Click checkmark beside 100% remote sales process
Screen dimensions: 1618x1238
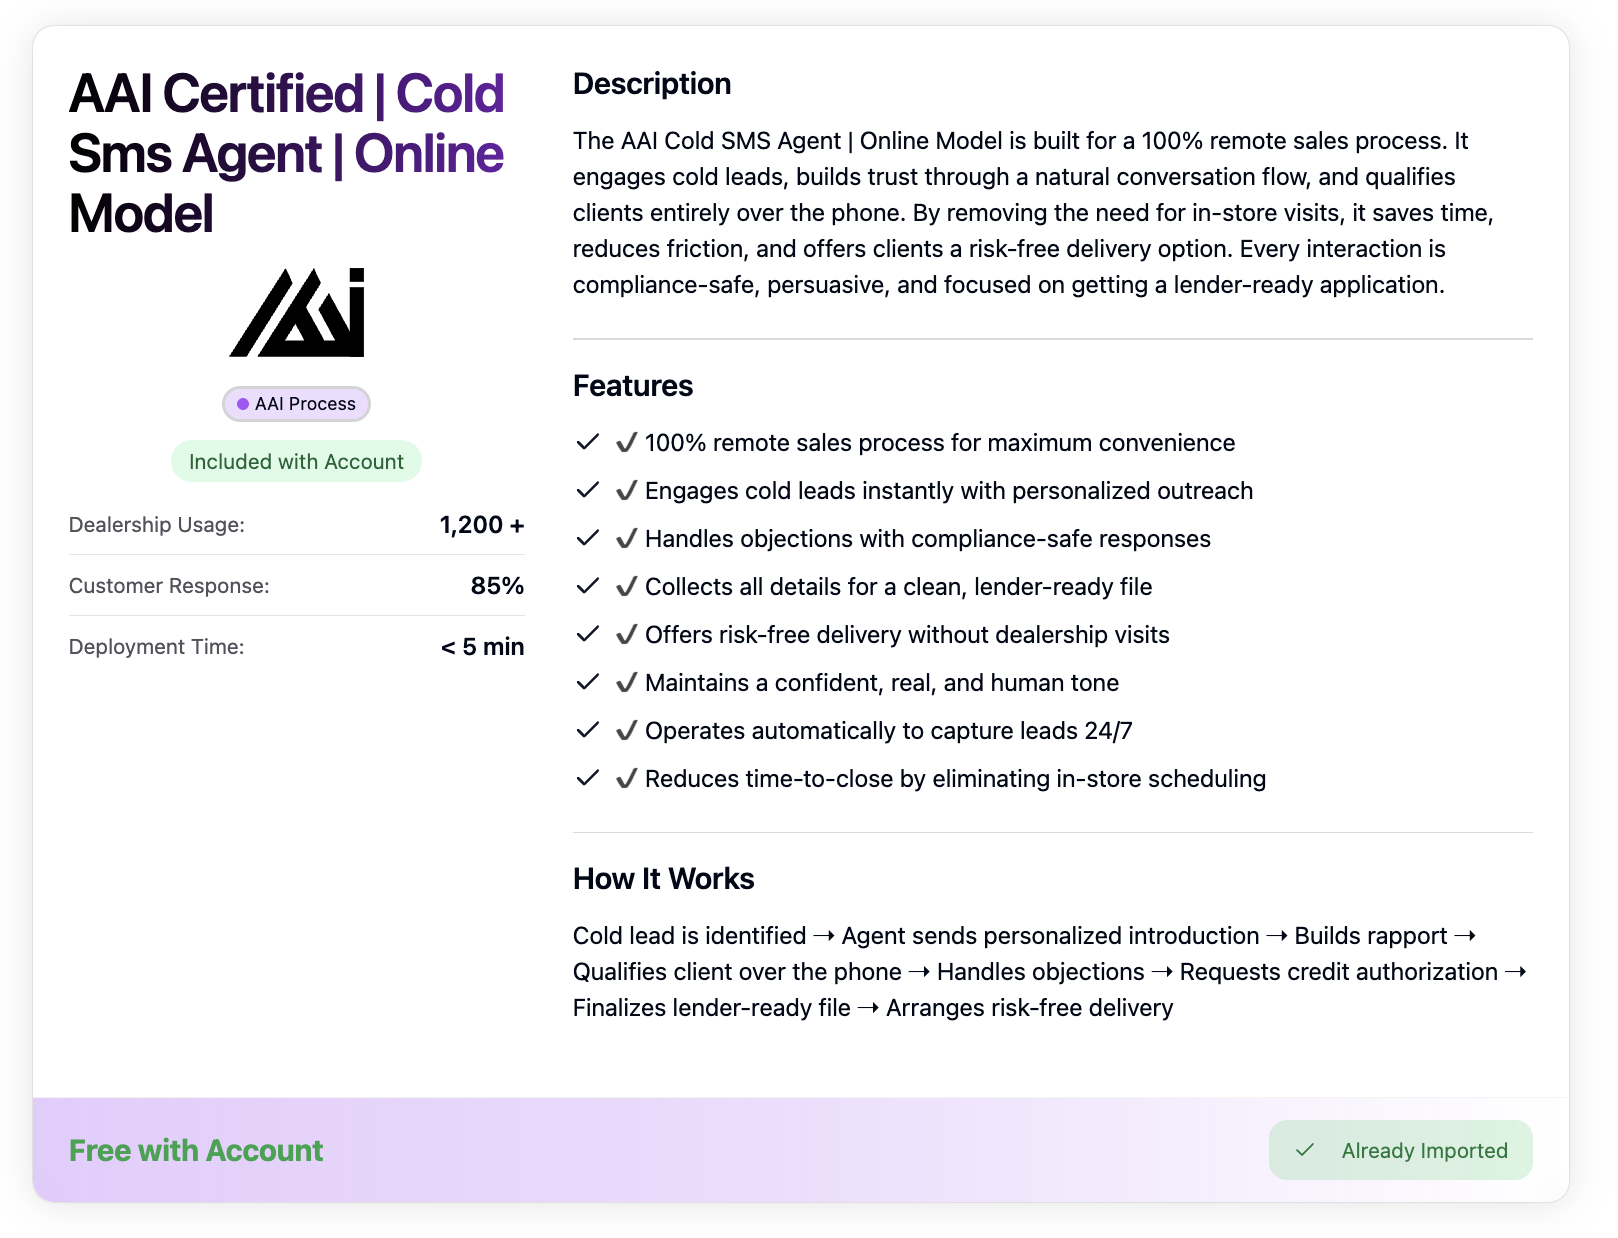pyautogui.click(x=588, y=442)
